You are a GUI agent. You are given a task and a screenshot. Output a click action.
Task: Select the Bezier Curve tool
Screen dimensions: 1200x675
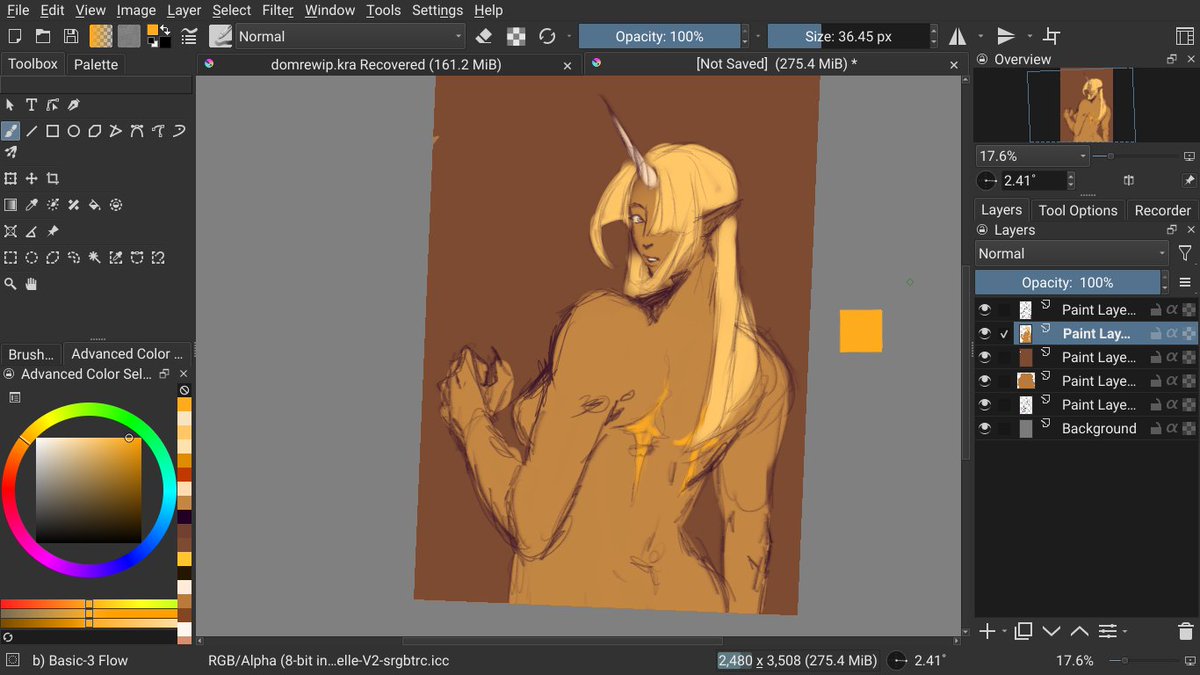pyautogui.click(x=137, y=131)
